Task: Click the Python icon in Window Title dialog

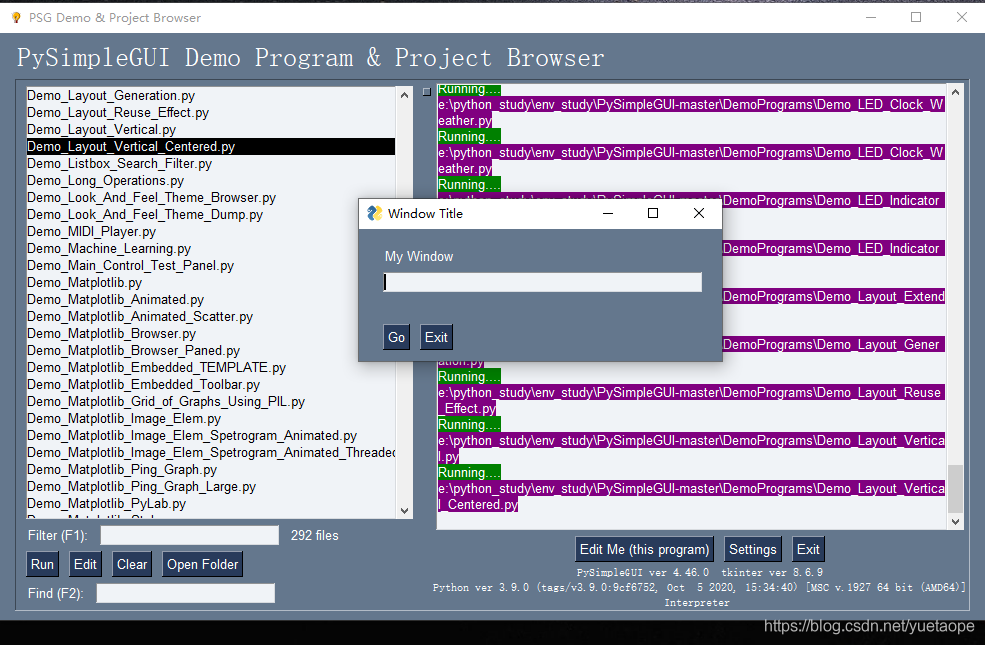Action: tap(374, 213)
